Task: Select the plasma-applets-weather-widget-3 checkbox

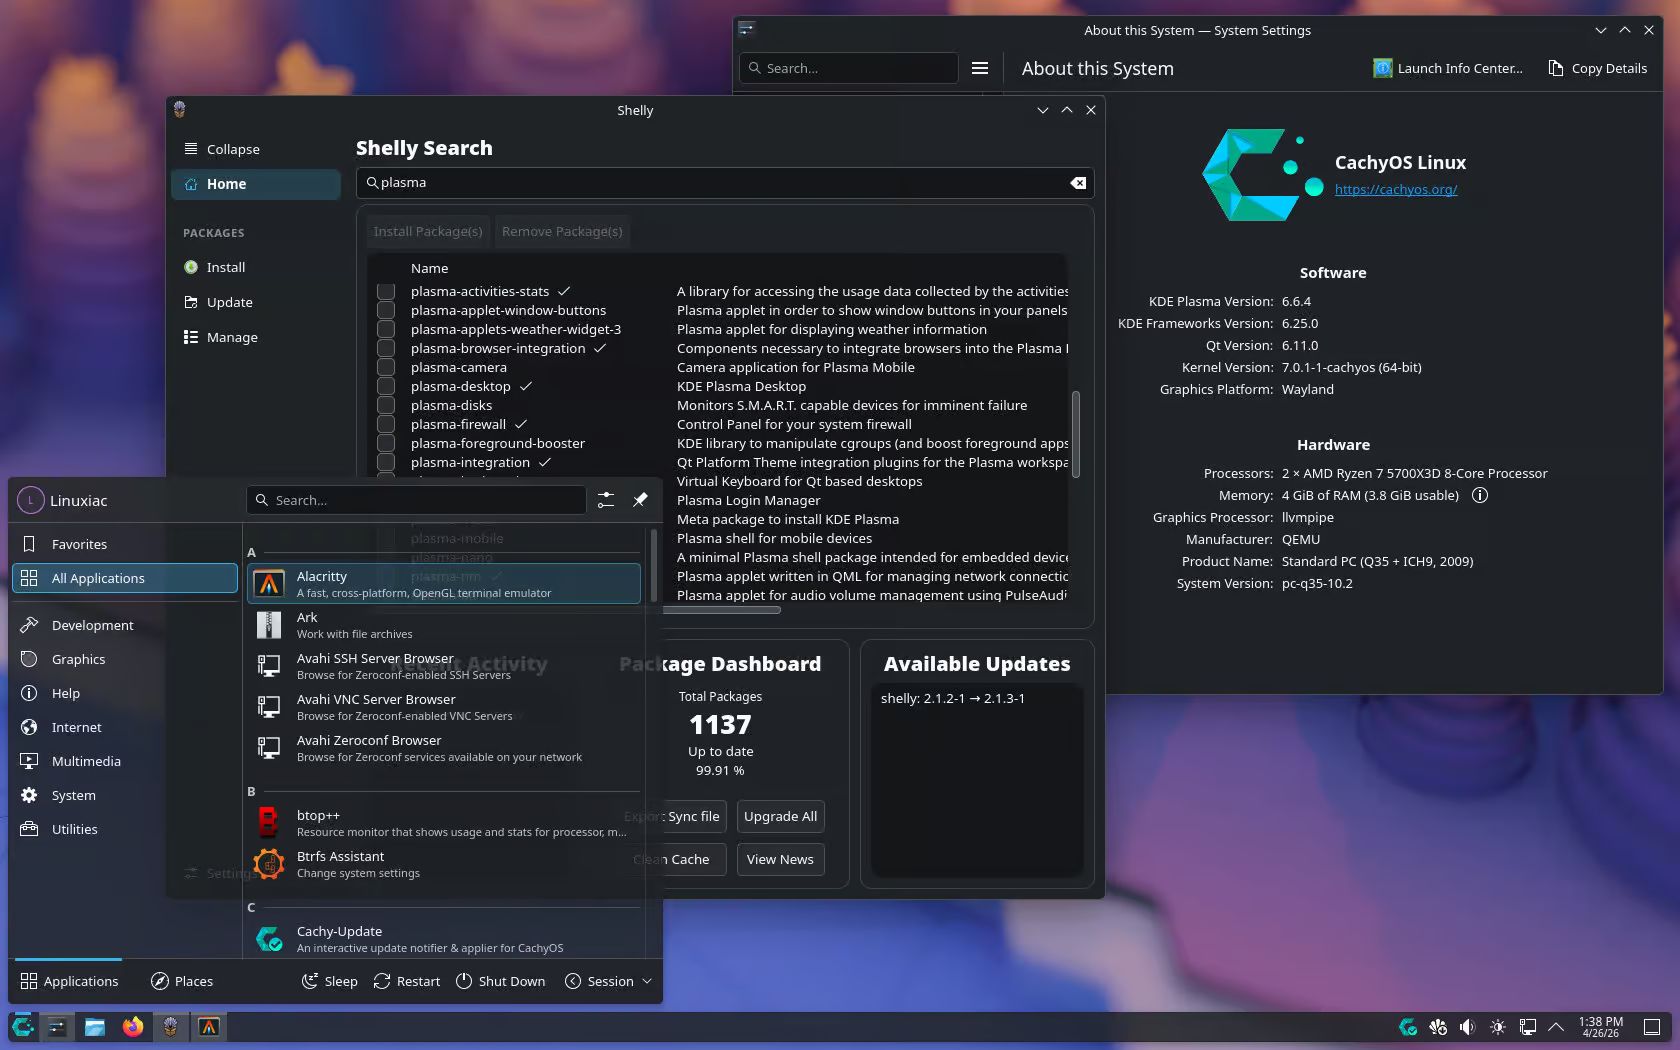Action: tap(385, 330)
